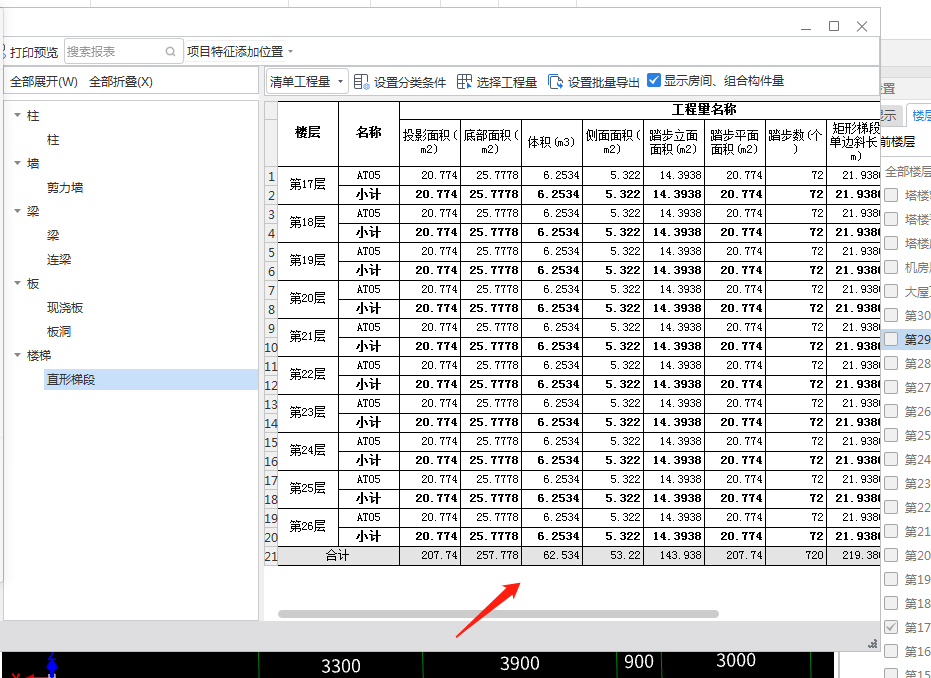Toggle the 机房 floor checkbox in background panel

(891, 267)
